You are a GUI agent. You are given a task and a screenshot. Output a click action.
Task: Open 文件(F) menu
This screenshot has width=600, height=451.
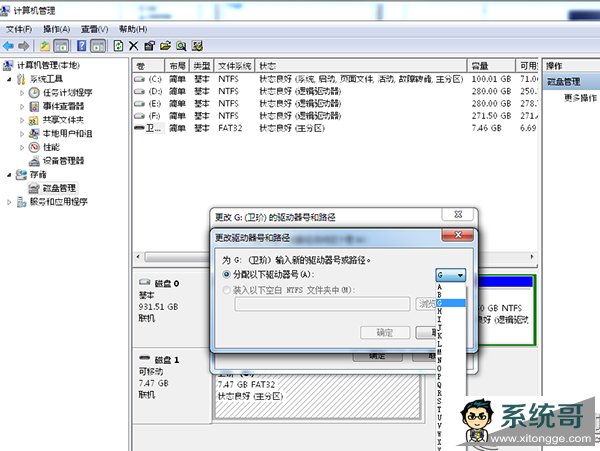point(19,29)
